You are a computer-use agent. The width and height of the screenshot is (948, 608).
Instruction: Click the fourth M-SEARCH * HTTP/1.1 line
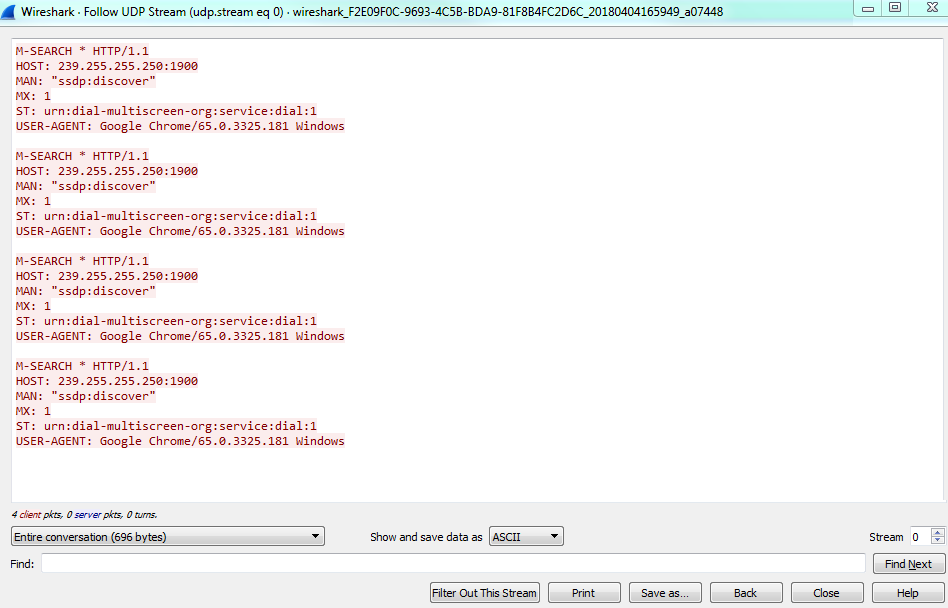tap(82, 366)
